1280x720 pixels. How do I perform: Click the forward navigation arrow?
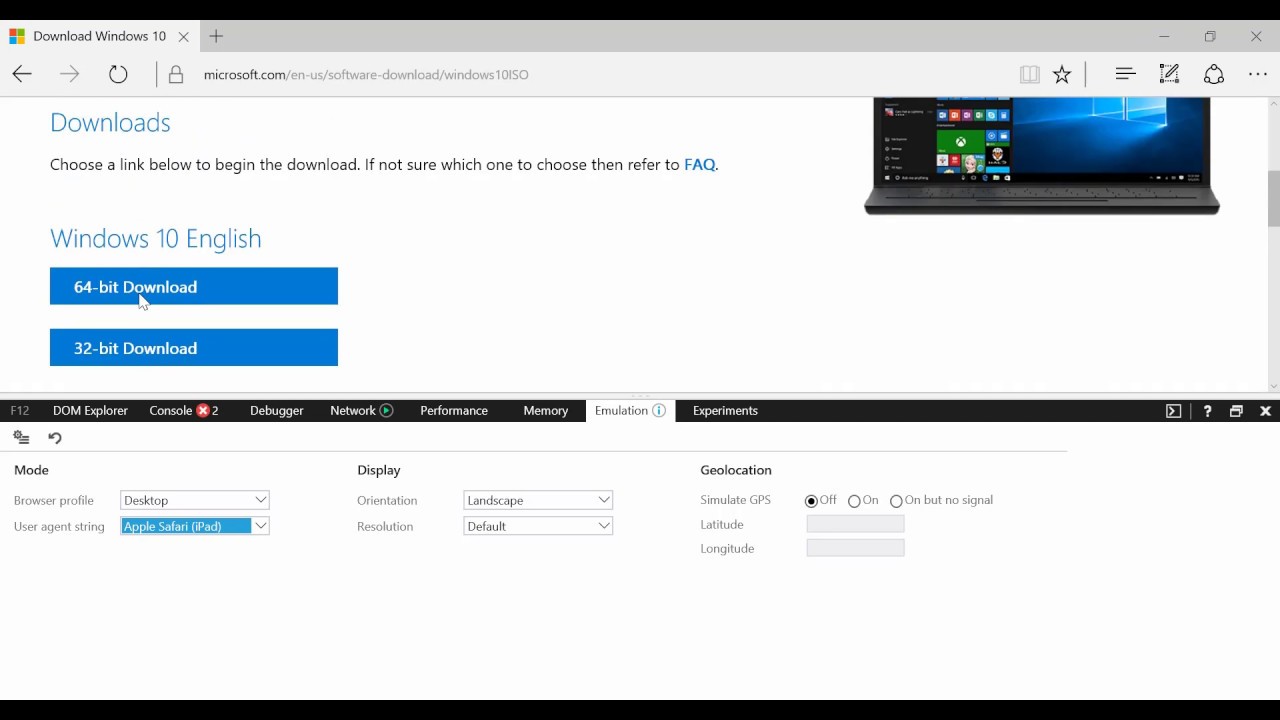tap(69, 74)
